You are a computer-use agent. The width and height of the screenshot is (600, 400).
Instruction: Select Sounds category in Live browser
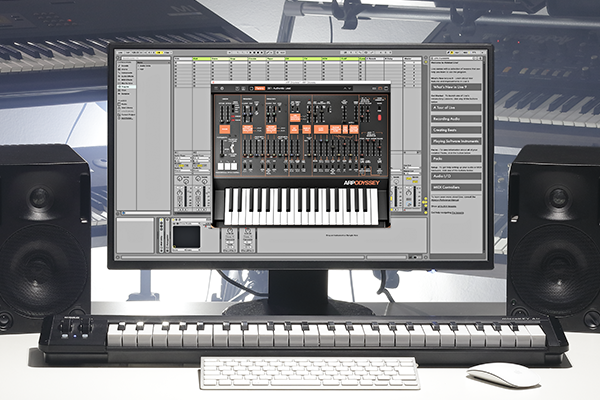(126, 66)
